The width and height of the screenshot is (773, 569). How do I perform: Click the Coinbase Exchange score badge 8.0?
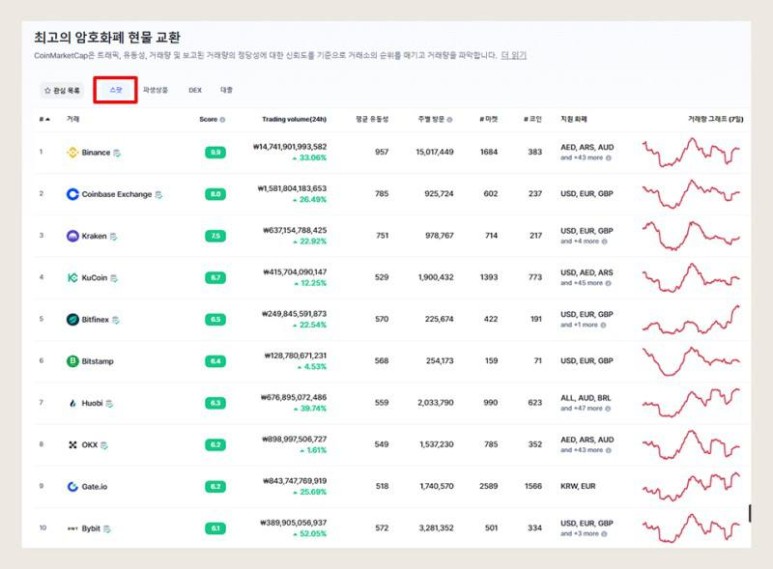[x=215, y=194]
